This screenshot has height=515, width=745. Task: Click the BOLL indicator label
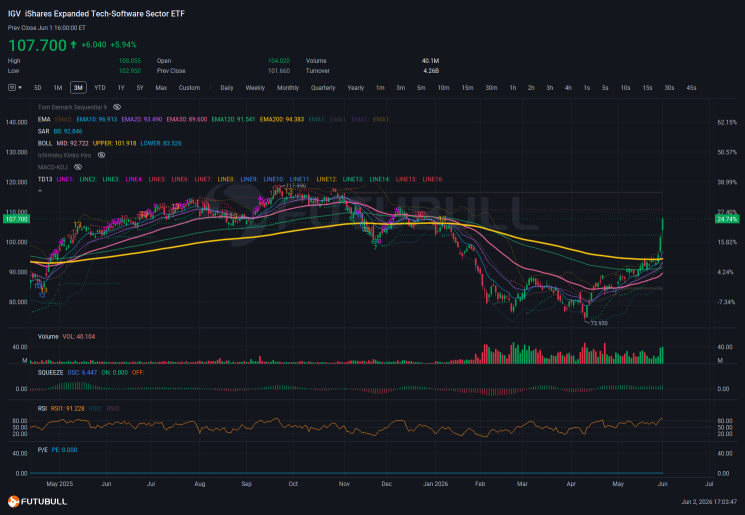[x=45, y=143]
